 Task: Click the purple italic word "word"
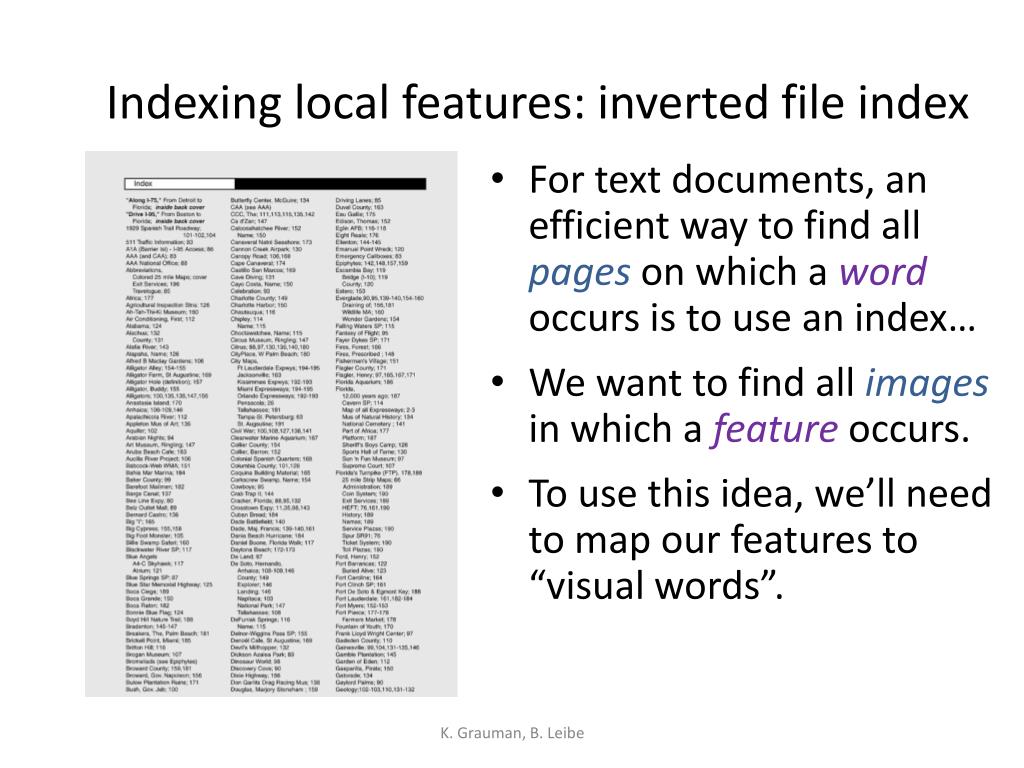pyautogui.click(x=883, y=271)
